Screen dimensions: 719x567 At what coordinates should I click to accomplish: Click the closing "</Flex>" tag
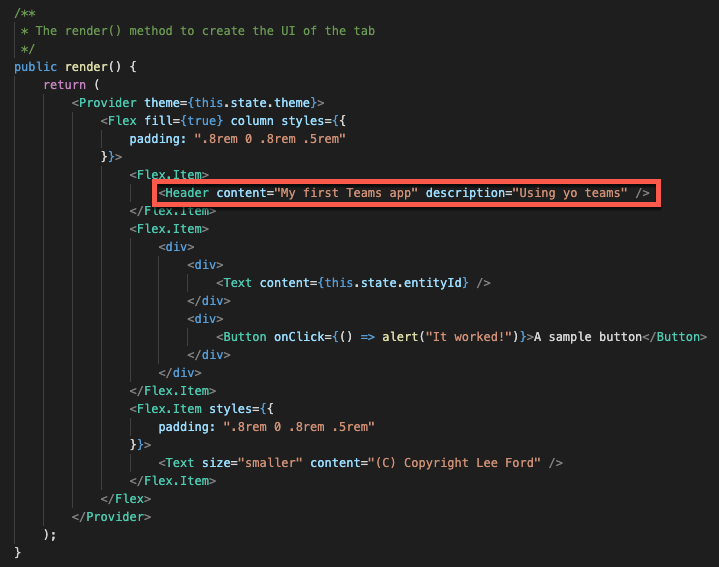pos(126,499)
